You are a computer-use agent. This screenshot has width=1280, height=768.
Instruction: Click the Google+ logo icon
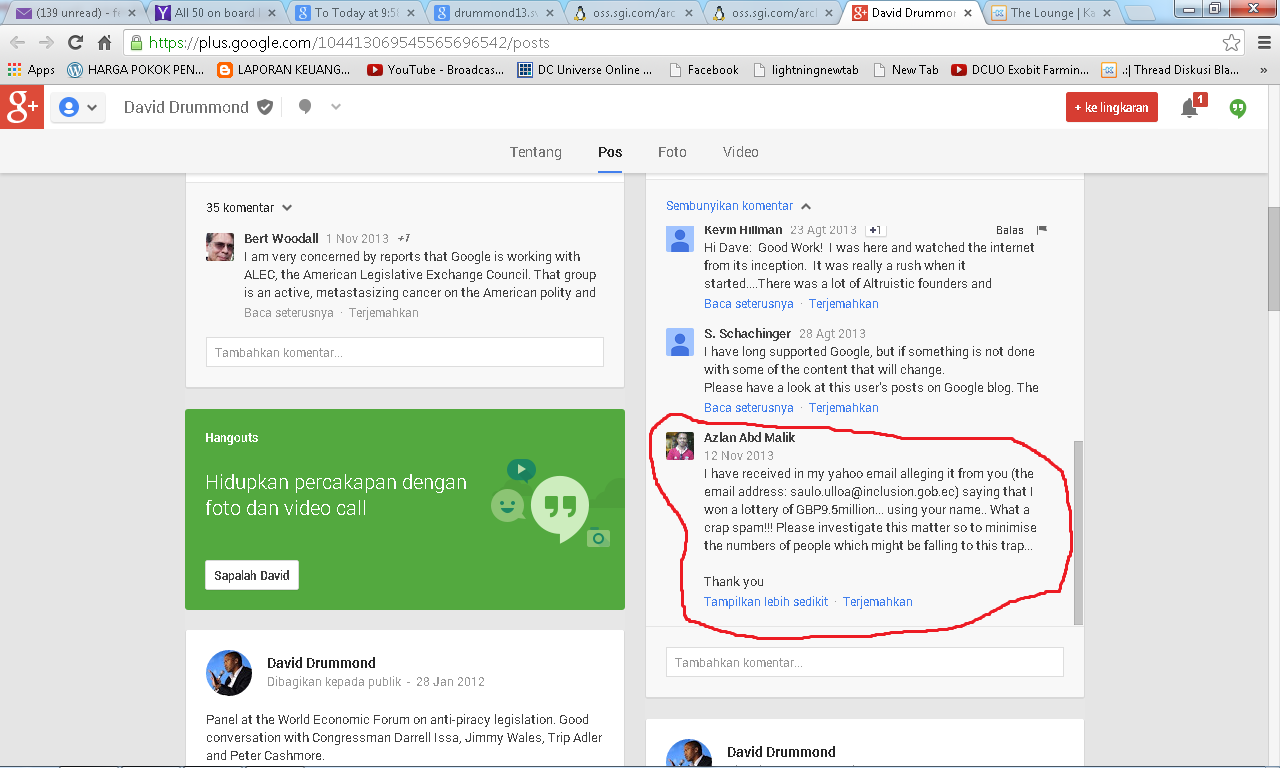(x=22, y=107)
